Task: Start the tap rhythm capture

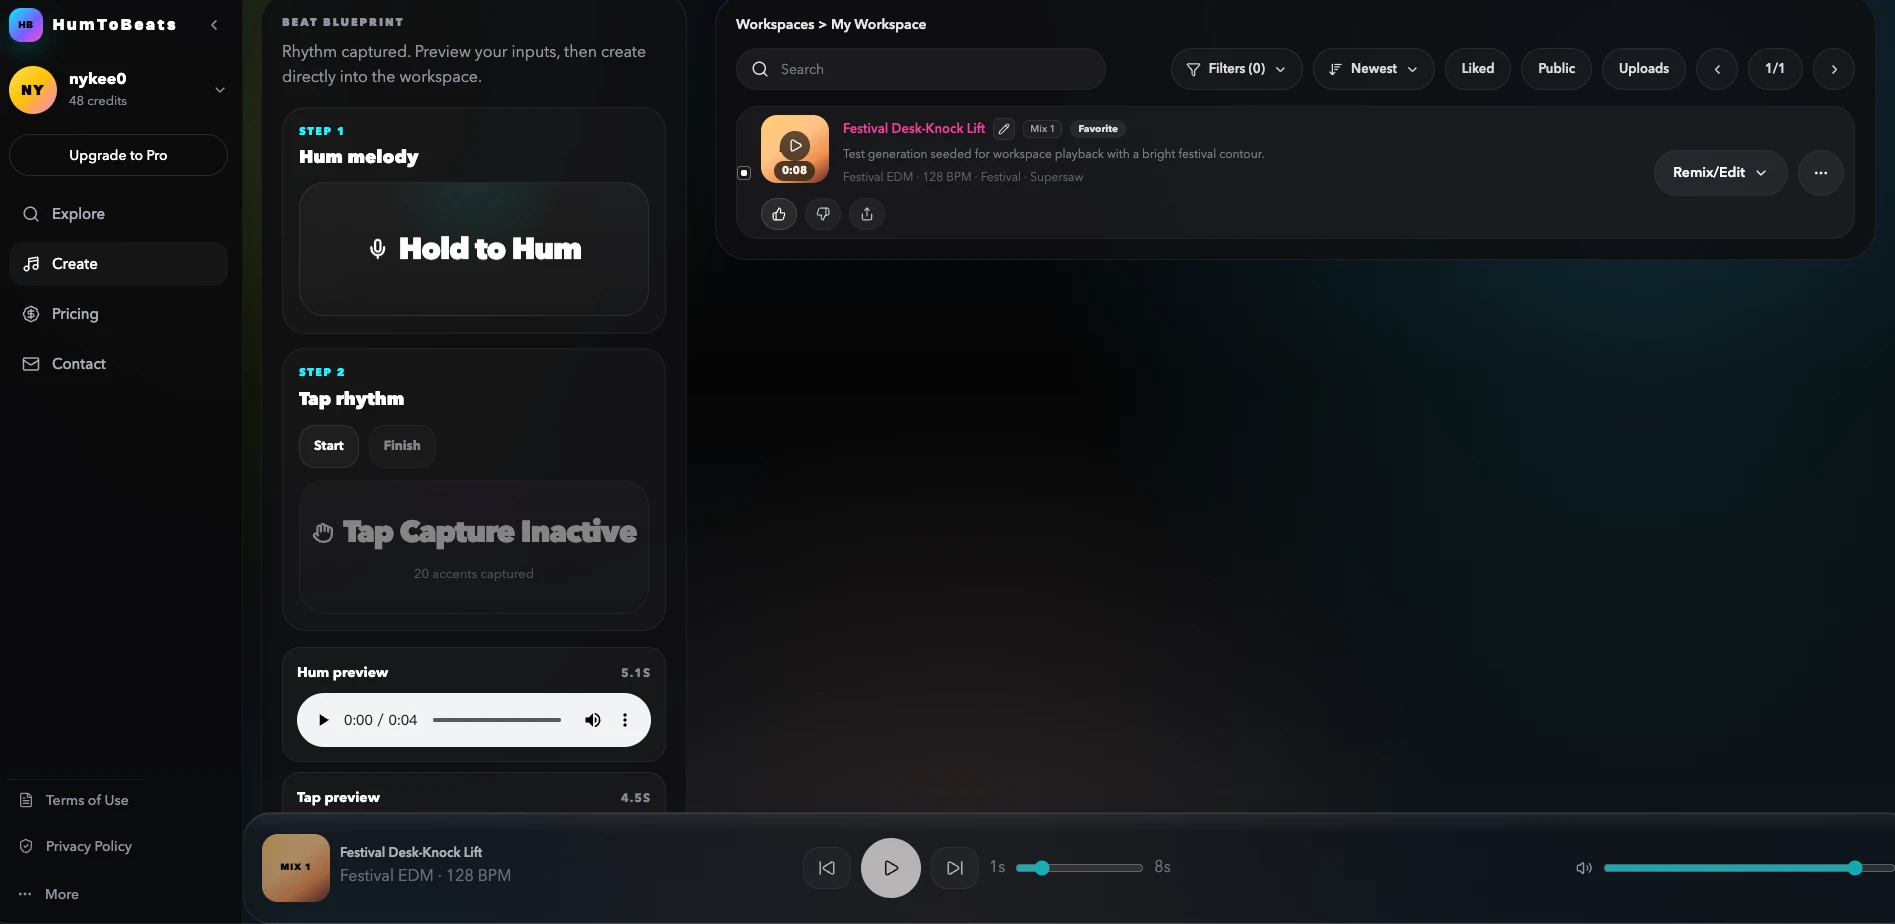Action: pyautogui.click(x=329, y=446)
